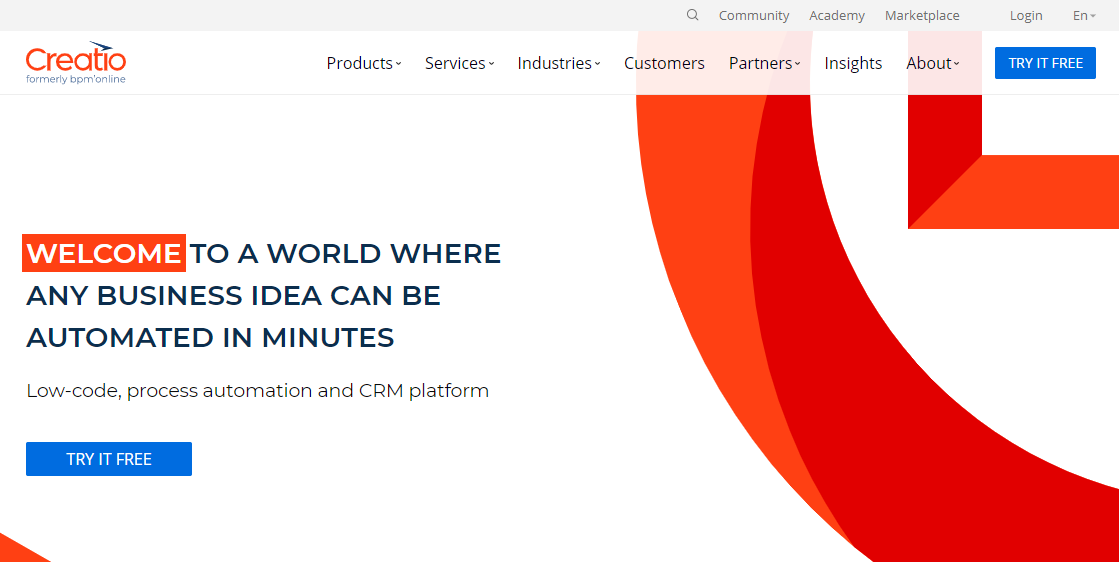1119x562 pixels.
Task: Open the Community link
Action: point(754,16)
